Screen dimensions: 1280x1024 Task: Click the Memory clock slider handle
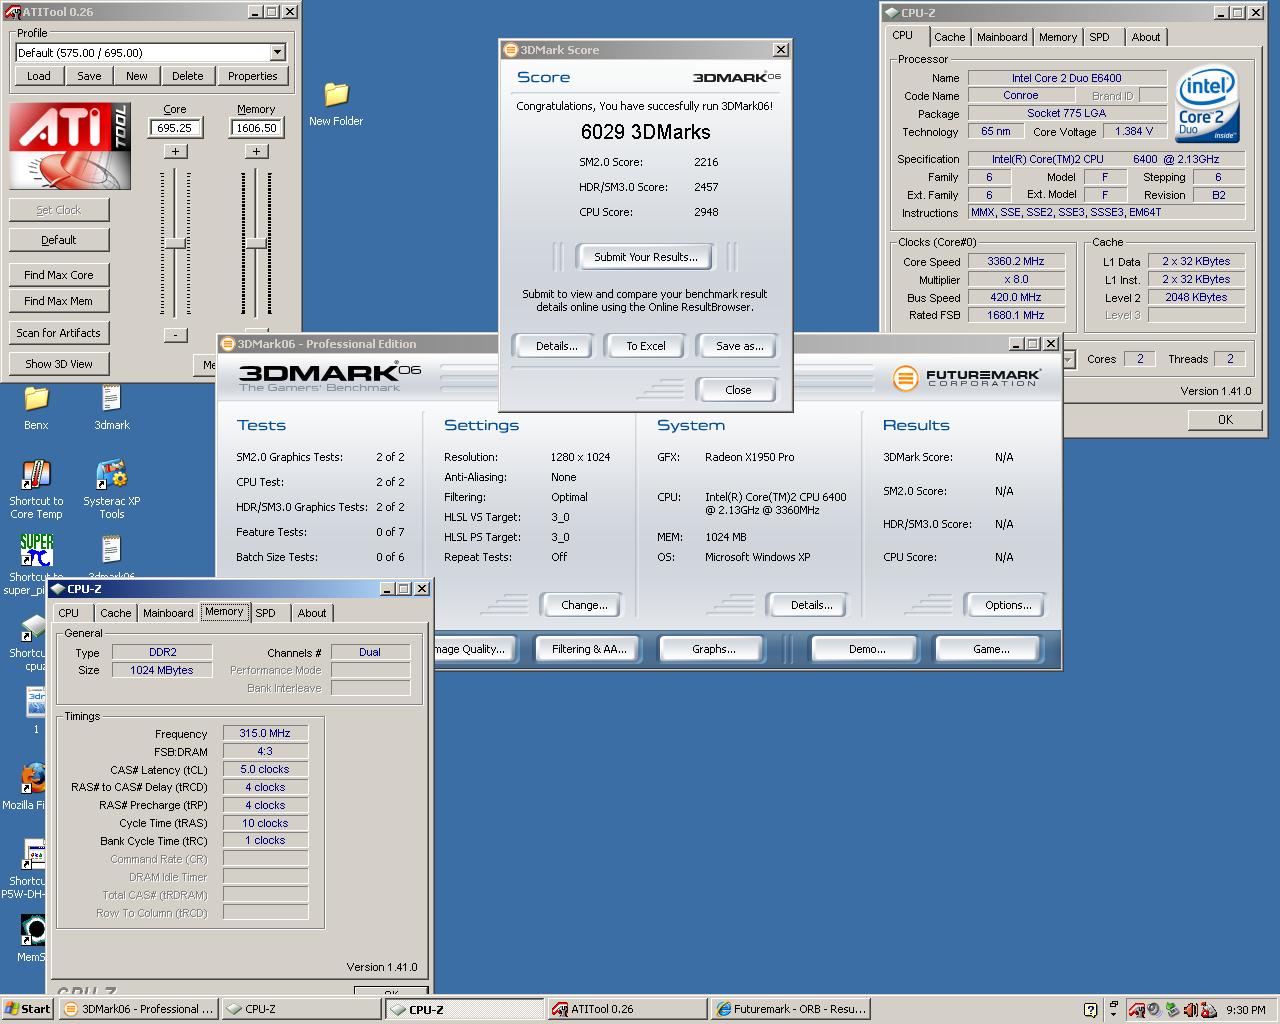pyautogui.click(x=256, y=243)
